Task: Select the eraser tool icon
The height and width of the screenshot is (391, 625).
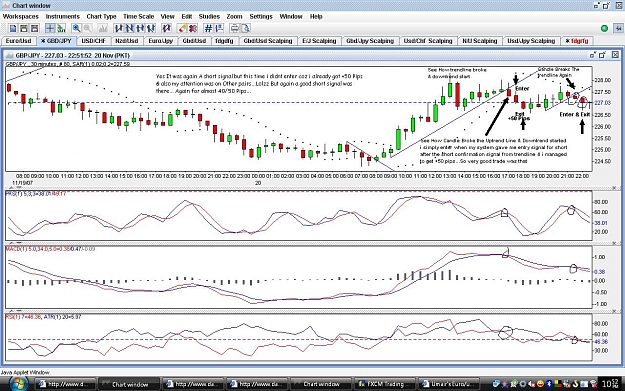Action: 182,28
